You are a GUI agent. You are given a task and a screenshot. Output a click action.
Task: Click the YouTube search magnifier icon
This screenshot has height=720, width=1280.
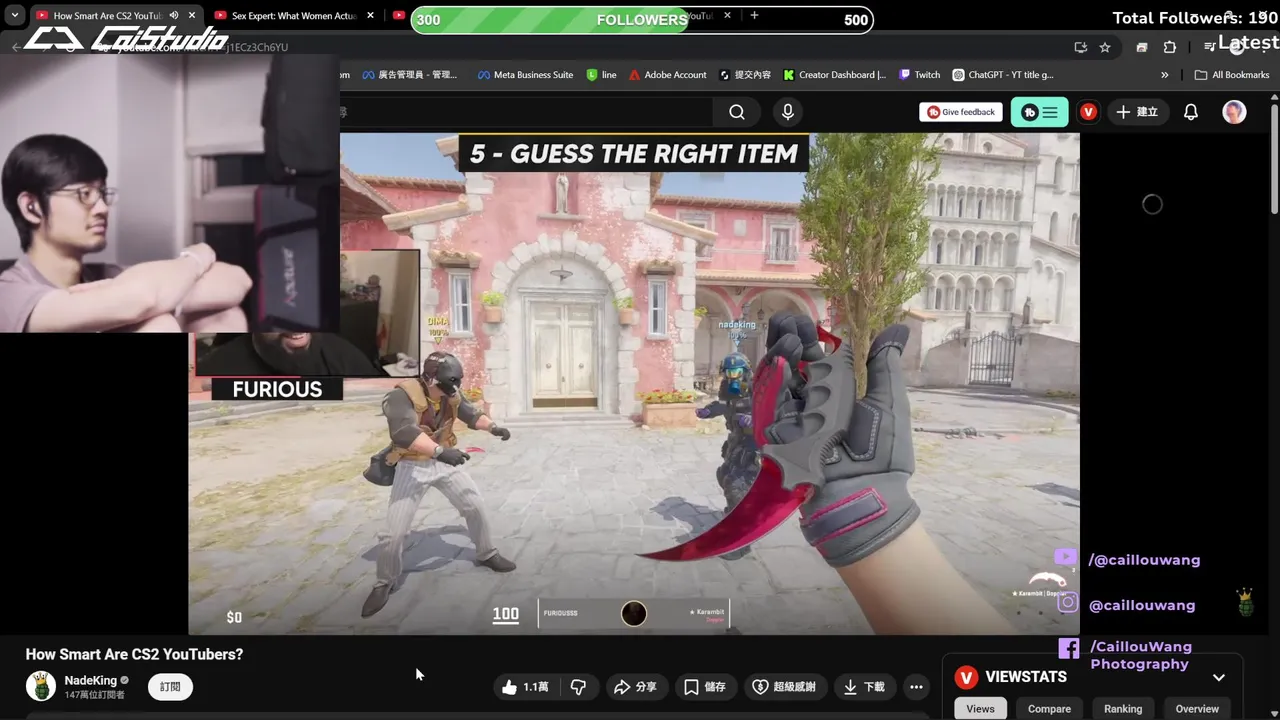click(737, 112)
